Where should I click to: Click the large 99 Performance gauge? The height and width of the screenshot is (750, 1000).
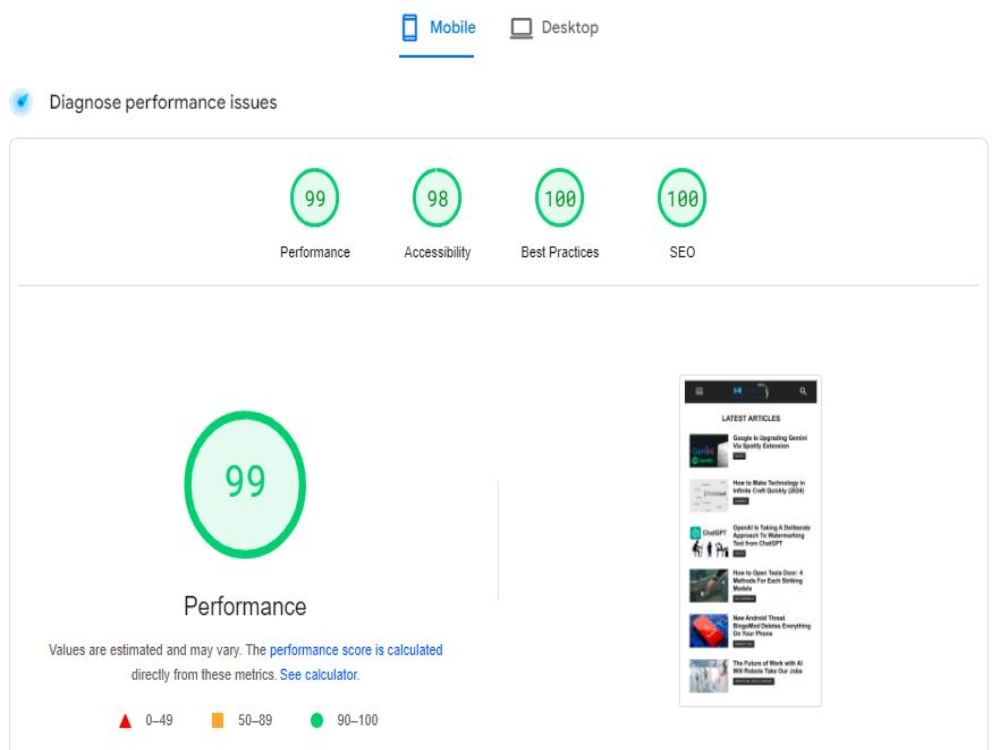pos(245,485)
